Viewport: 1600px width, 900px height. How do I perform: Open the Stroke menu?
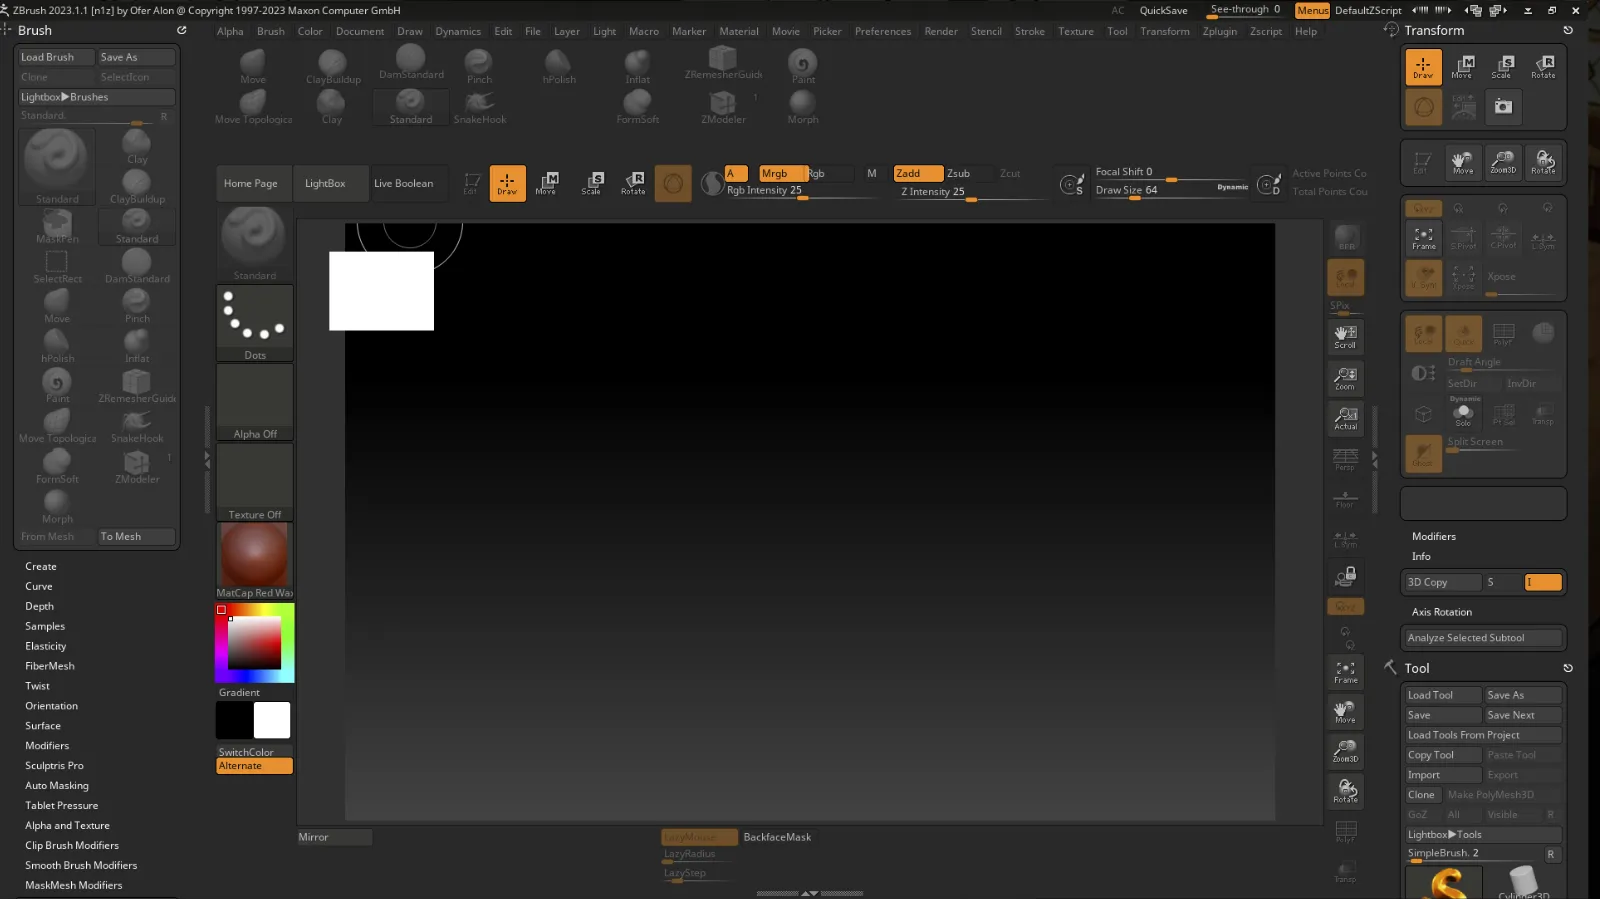[x=1030, y=31]
